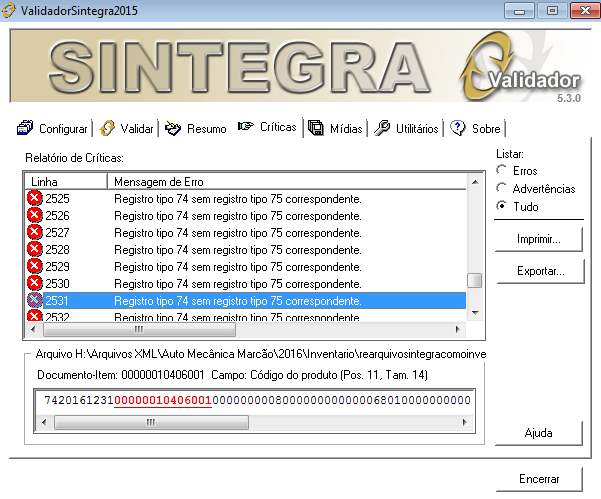The image size is (601, 499).
Task: Open the Configurar icon in the toolbar
Action: 25,128
